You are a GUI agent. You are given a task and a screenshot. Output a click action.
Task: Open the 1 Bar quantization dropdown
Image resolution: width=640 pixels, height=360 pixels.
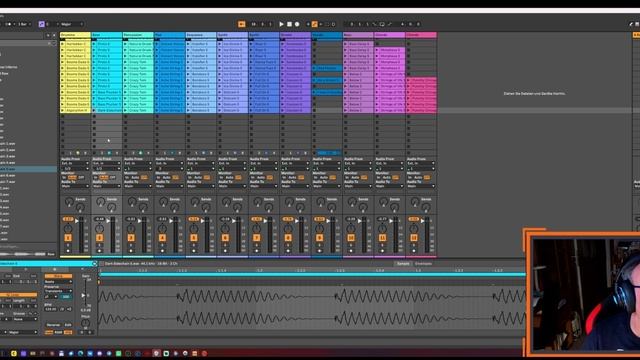pos(23,24)
